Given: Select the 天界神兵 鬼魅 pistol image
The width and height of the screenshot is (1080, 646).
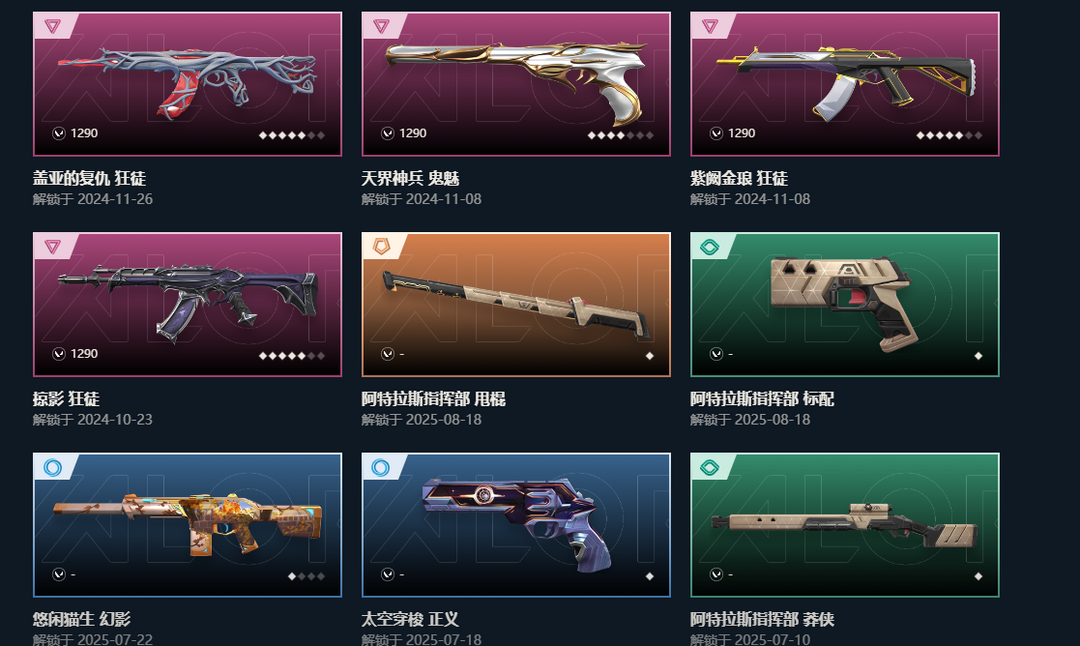Looking at the screenshot, I should click(x=516, y=81).
